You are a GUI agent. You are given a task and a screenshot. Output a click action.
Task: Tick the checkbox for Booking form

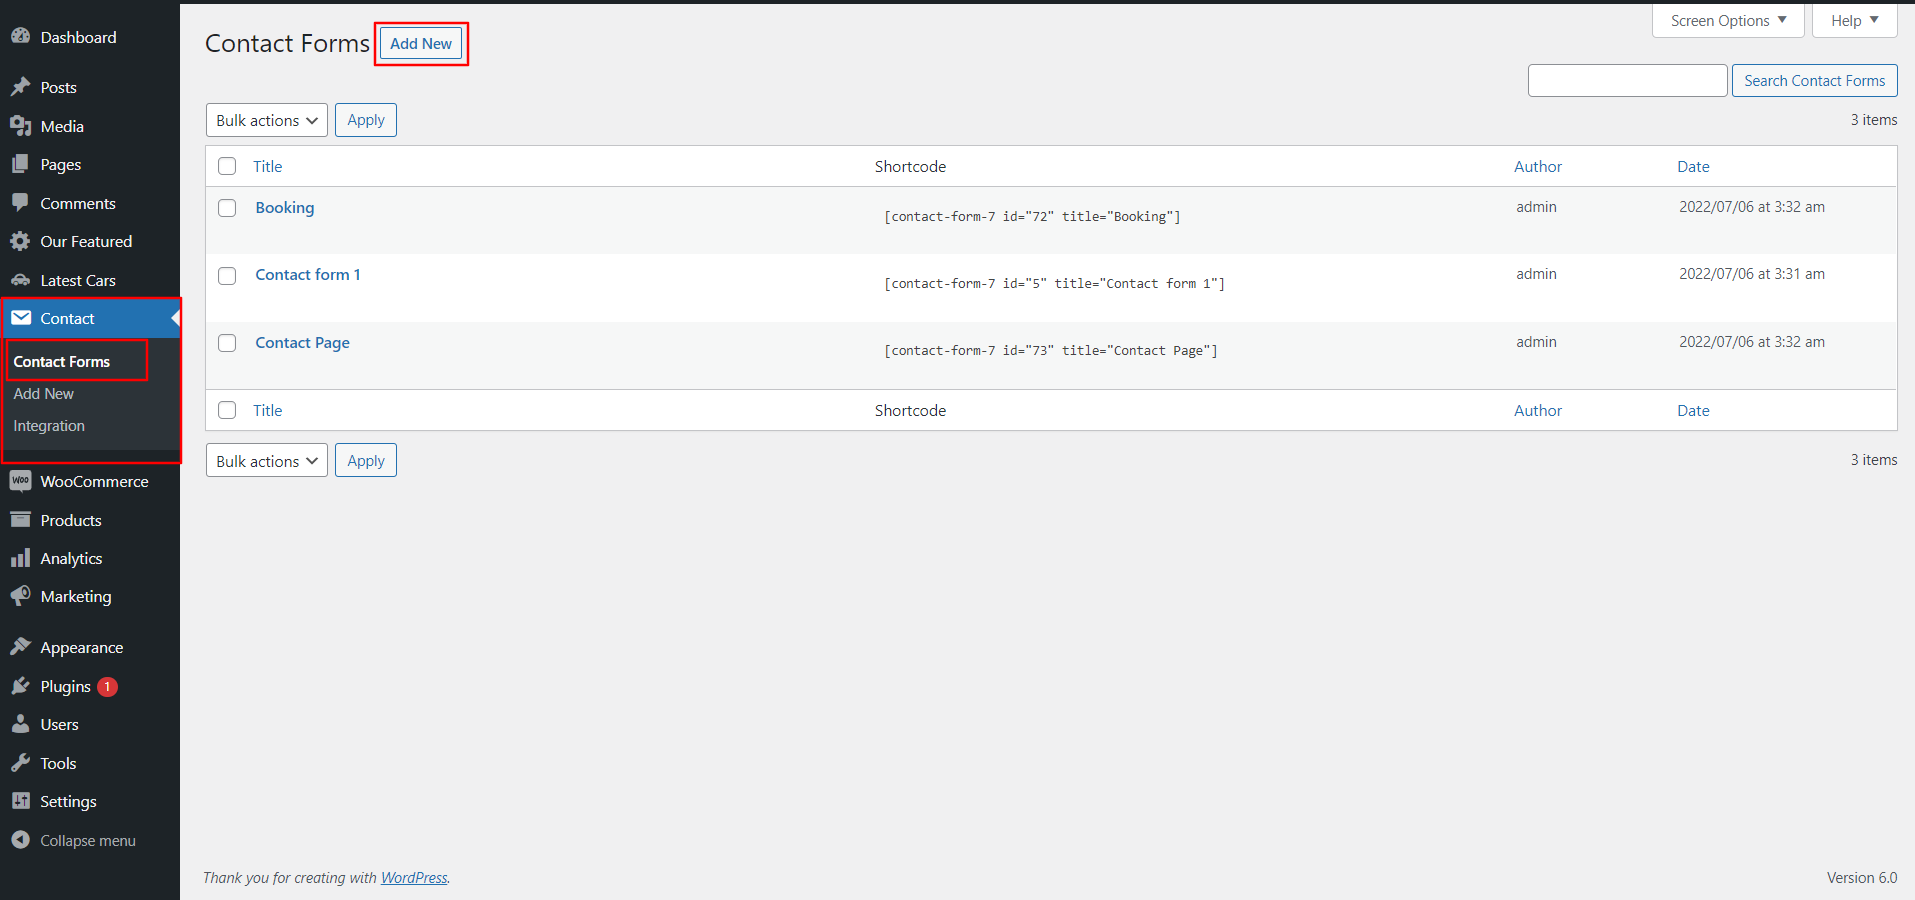[x=227, y=208]
